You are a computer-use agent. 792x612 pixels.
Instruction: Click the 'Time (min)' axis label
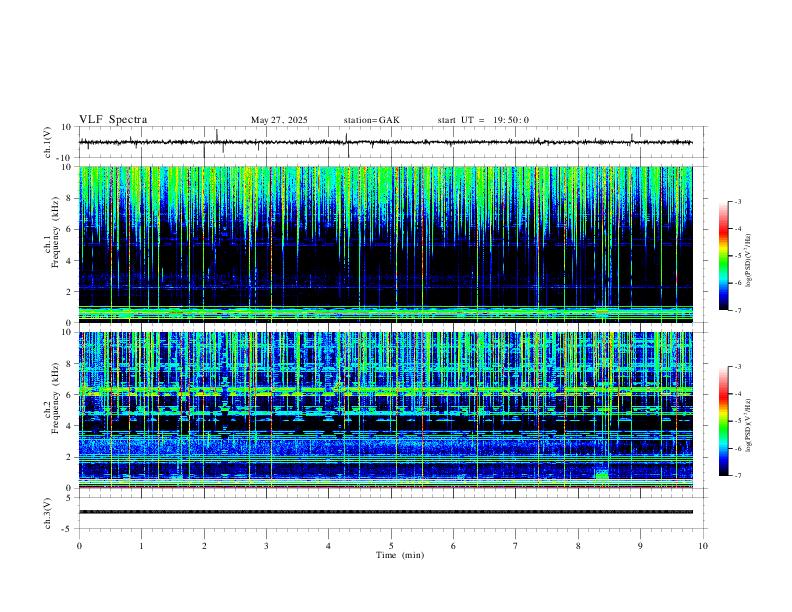pyautogui.click(x=400, y=555)
